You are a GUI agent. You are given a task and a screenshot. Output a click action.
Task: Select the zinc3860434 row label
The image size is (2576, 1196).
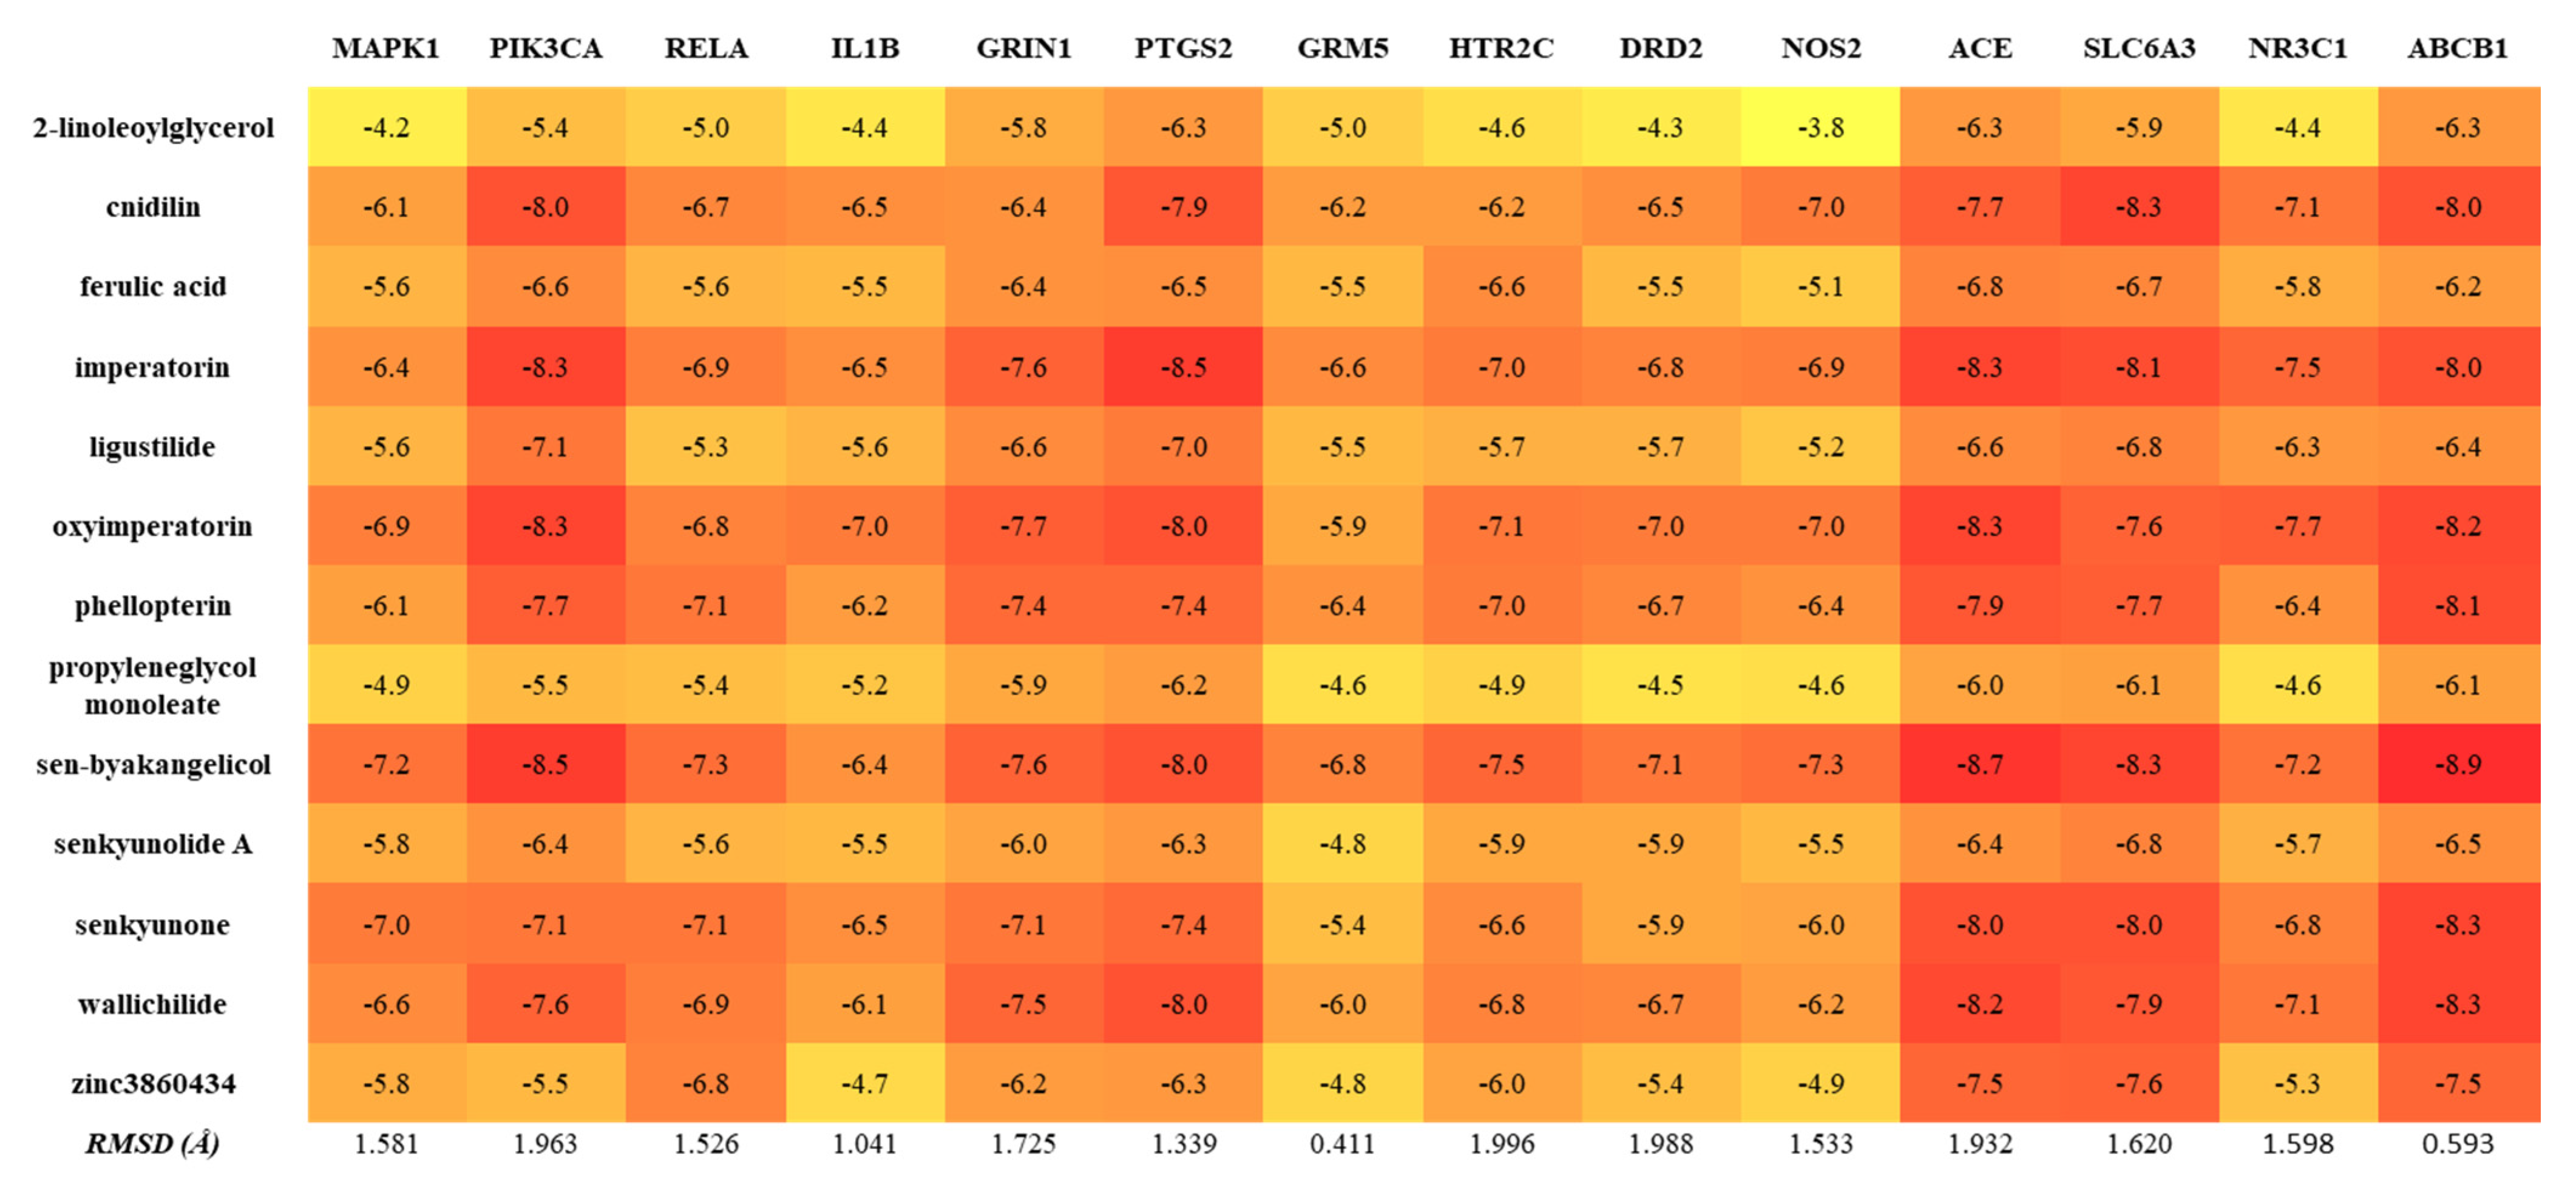point(153,1084)
